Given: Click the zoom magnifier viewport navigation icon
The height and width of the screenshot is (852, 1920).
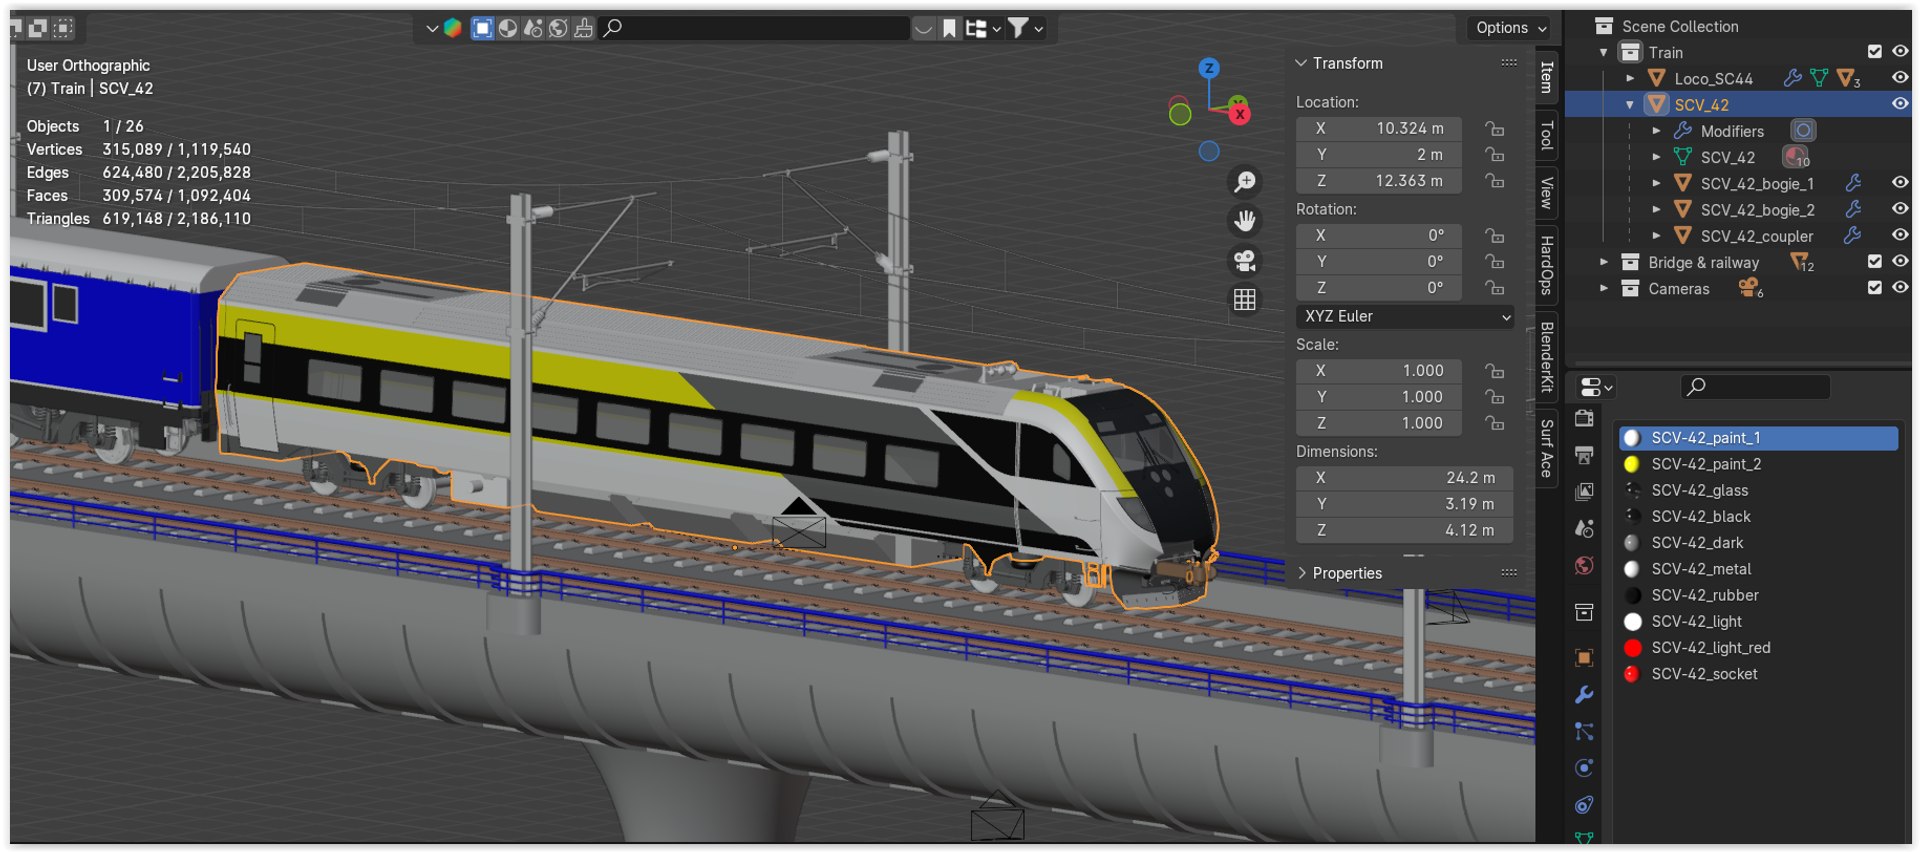Looking at the screenshot, I should click(1244, 182).
